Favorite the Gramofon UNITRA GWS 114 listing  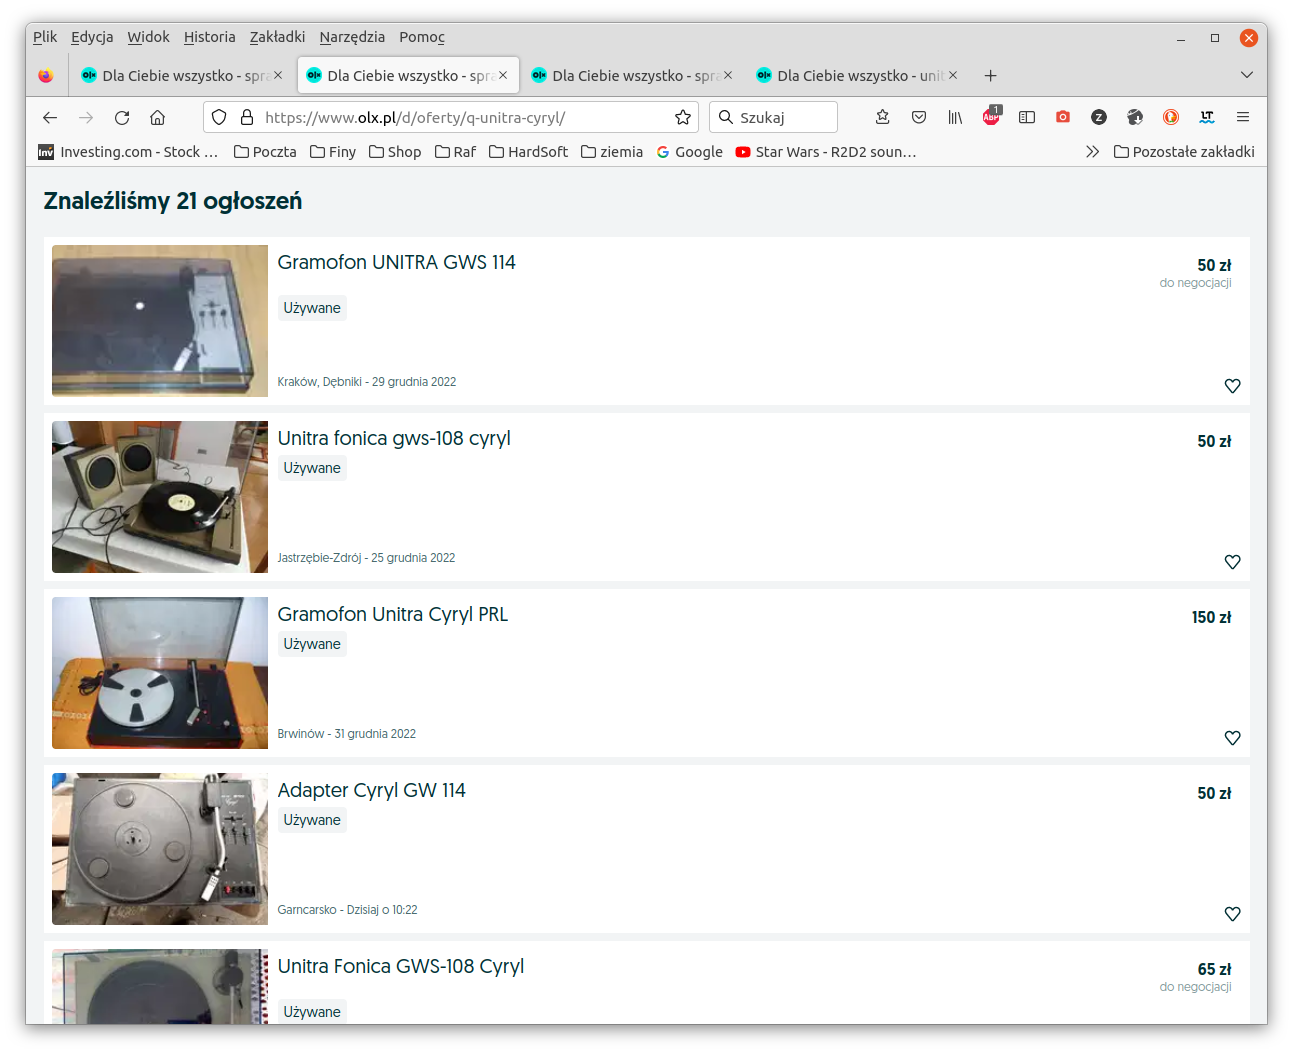(x=1232, y=386)
